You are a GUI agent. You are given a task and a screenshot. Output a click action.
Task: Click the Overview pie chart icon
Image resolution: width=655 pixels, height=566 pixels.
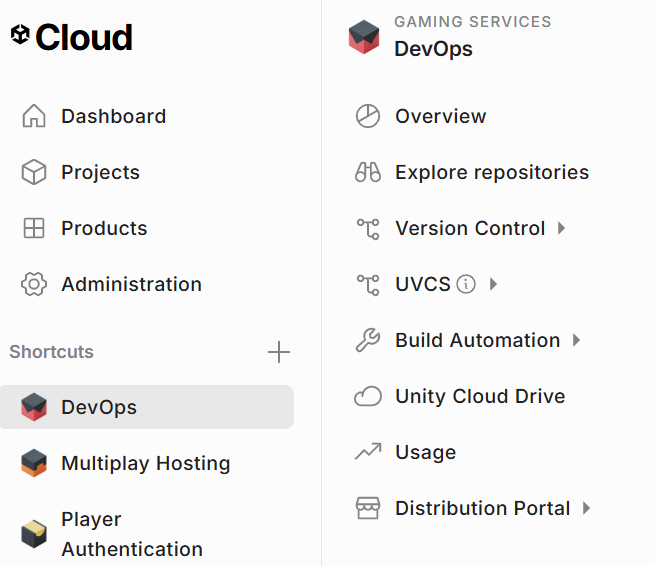(x=368, y=116)
